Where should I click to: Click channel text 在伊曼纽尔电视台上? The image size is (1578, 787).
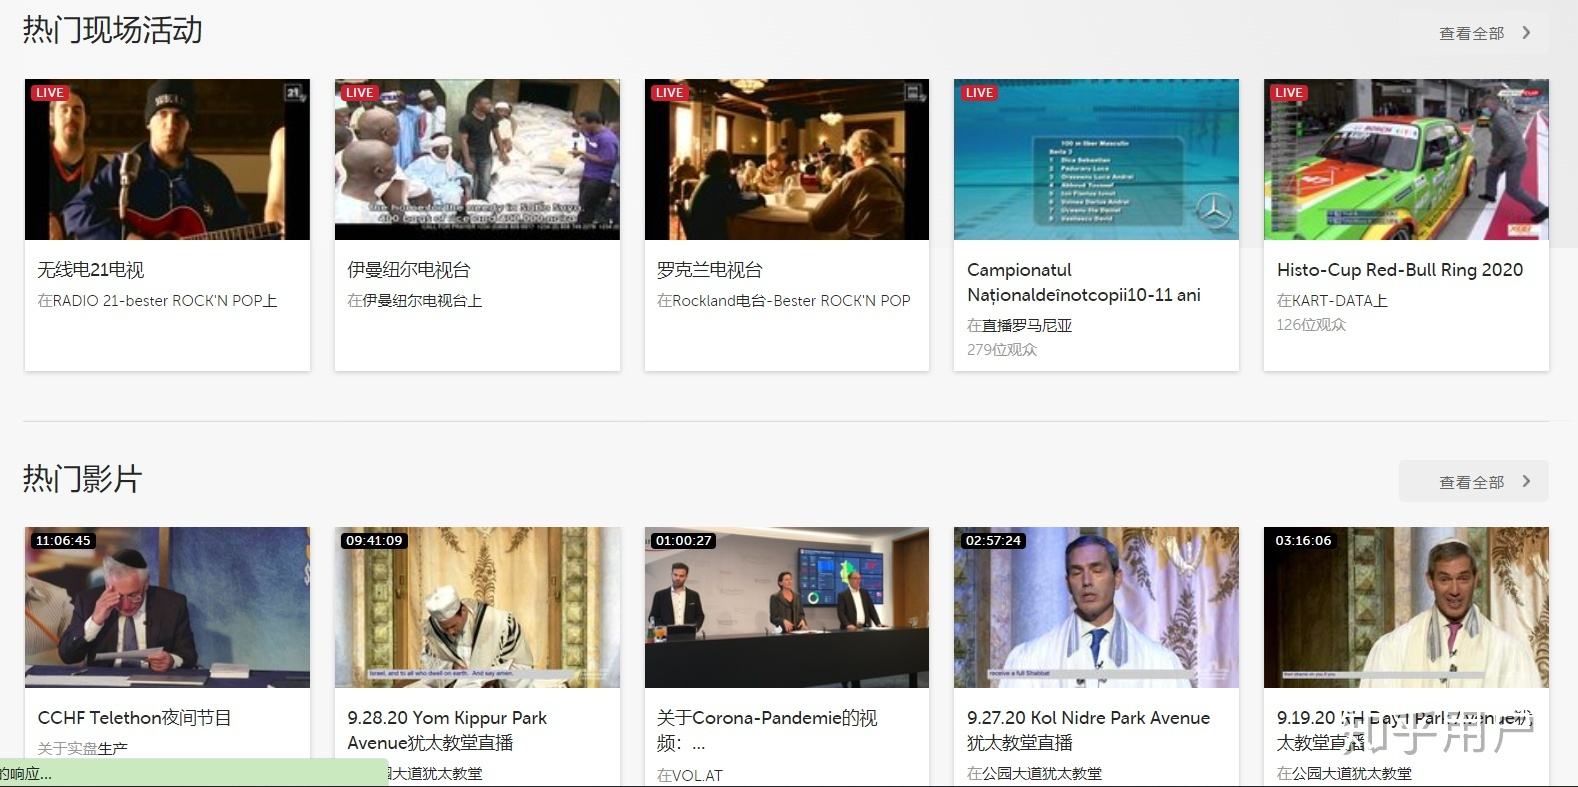(415, 300)
